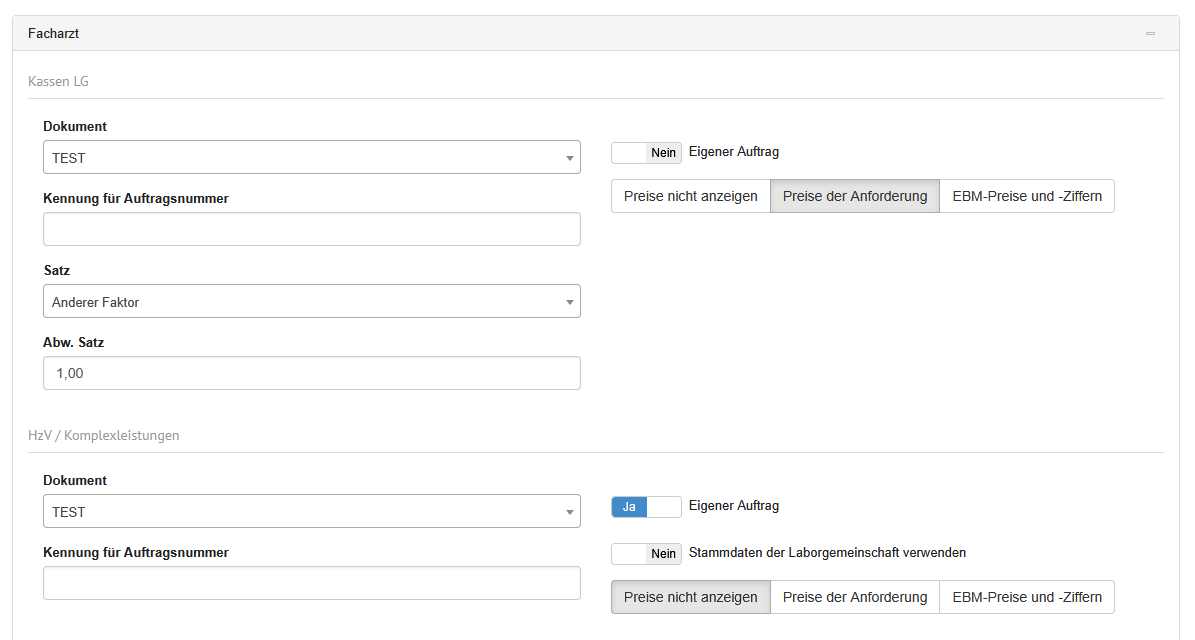Image resolution: width=1195 pixels, height=640 pixels.
Task: Toggle Eigener Auftrag switch in HzV section
Action: tap(646, 507)
